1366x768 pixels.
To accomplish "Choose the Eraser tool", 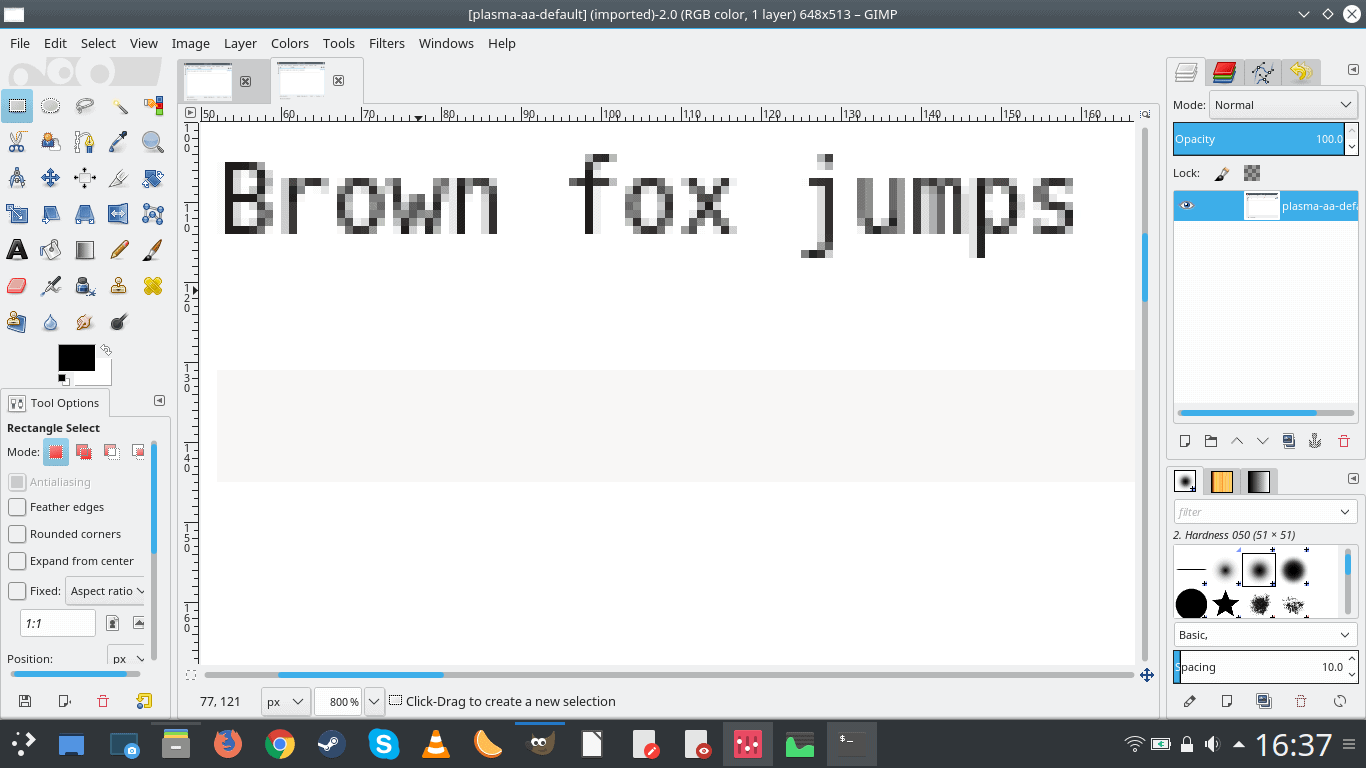I will [17, 287].
